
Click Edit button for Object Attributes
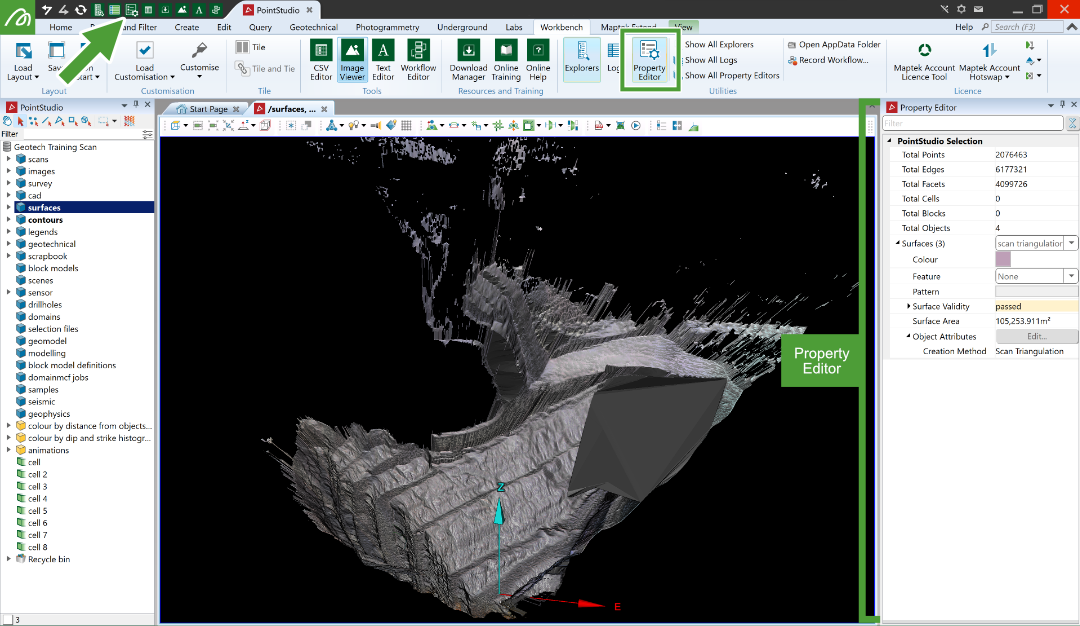click(1036, 337)
